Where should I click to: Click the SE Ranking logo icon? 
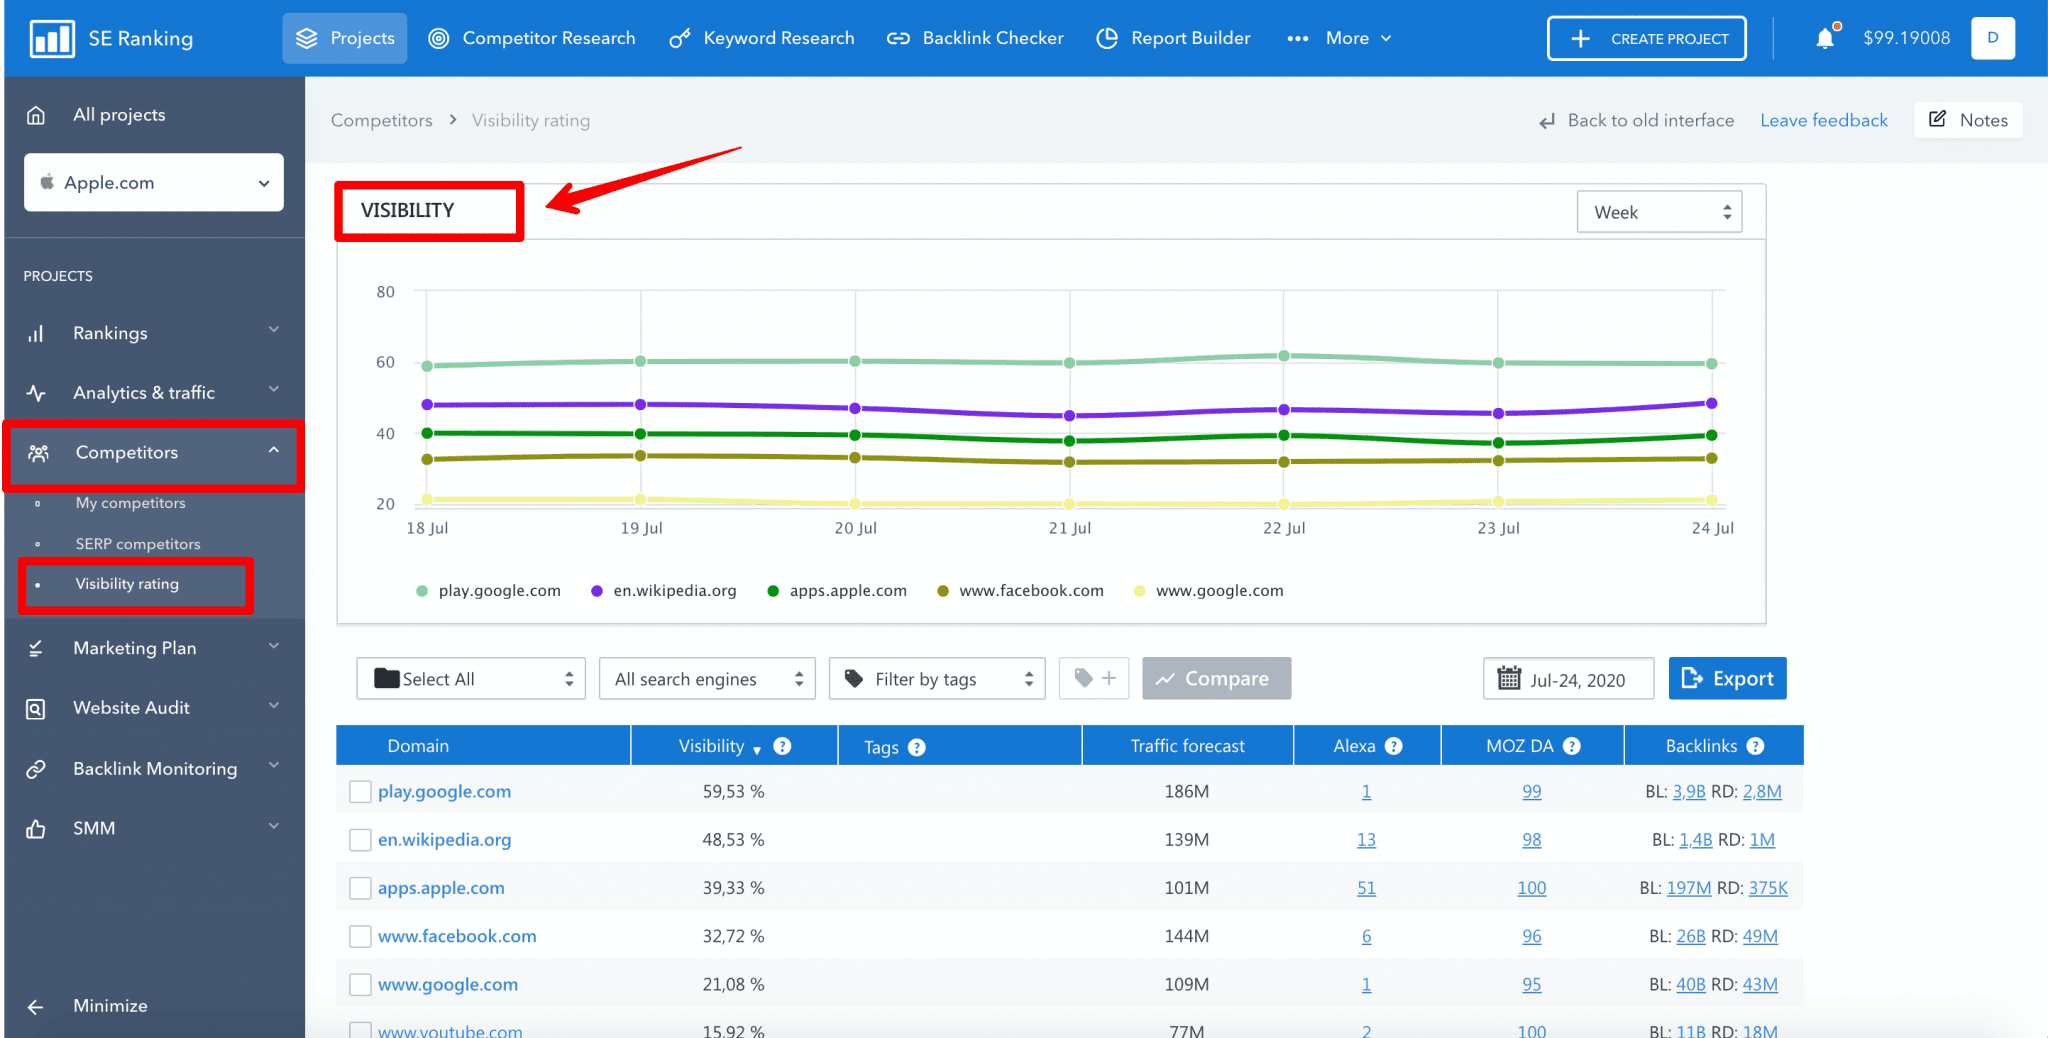52,38
